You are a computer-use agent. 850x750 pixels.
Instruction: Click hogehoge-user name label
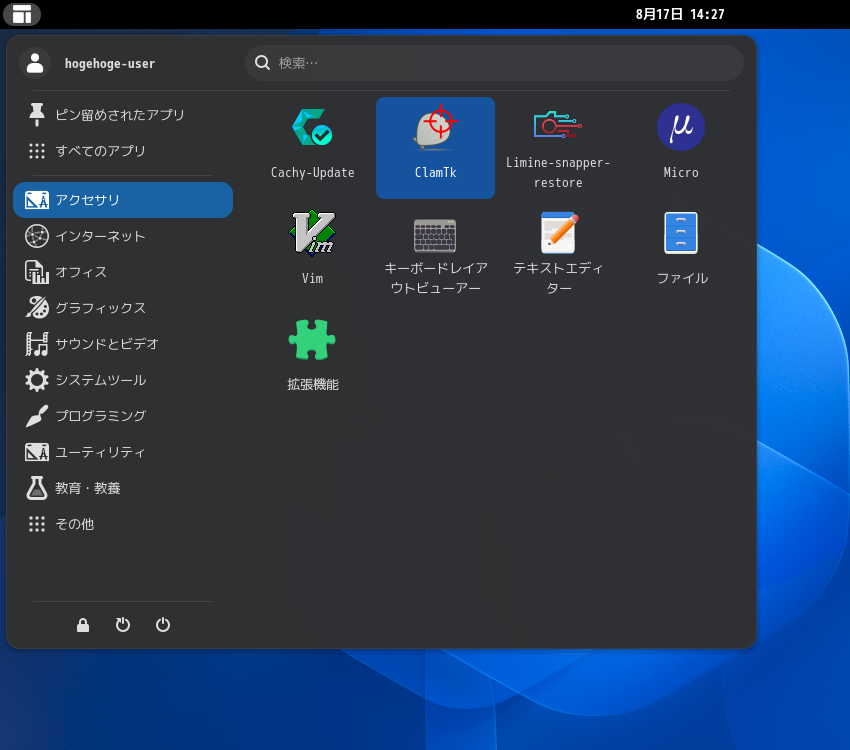tap(110, 63)
